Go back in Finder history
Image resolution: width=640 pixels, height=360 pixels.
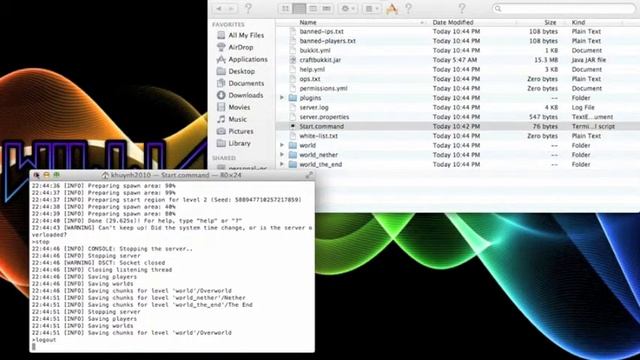tap(219, 8)
